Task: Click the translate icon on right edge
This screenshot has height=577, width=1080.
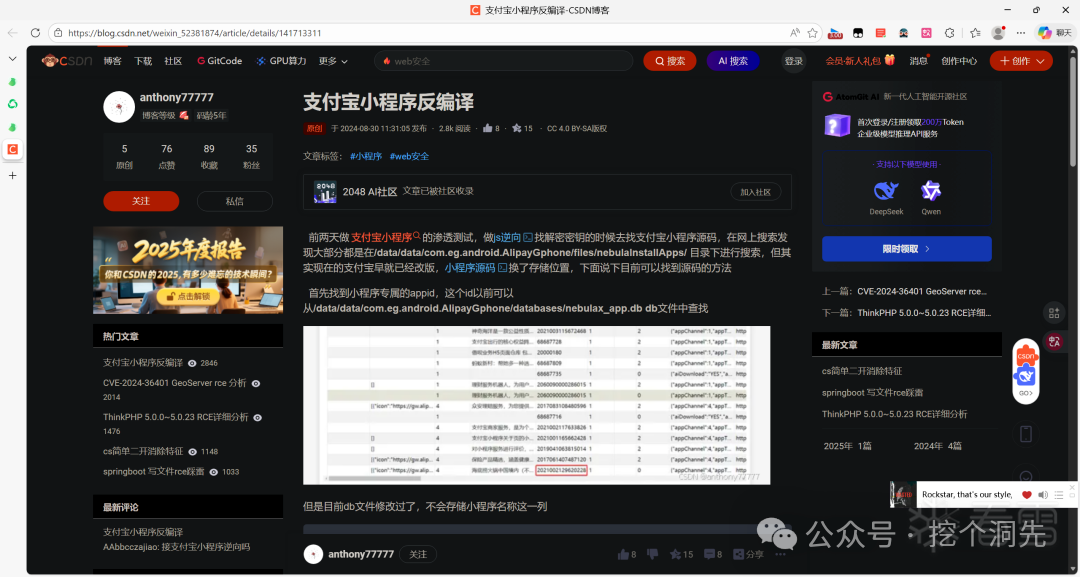Action: click(1054, 341)
